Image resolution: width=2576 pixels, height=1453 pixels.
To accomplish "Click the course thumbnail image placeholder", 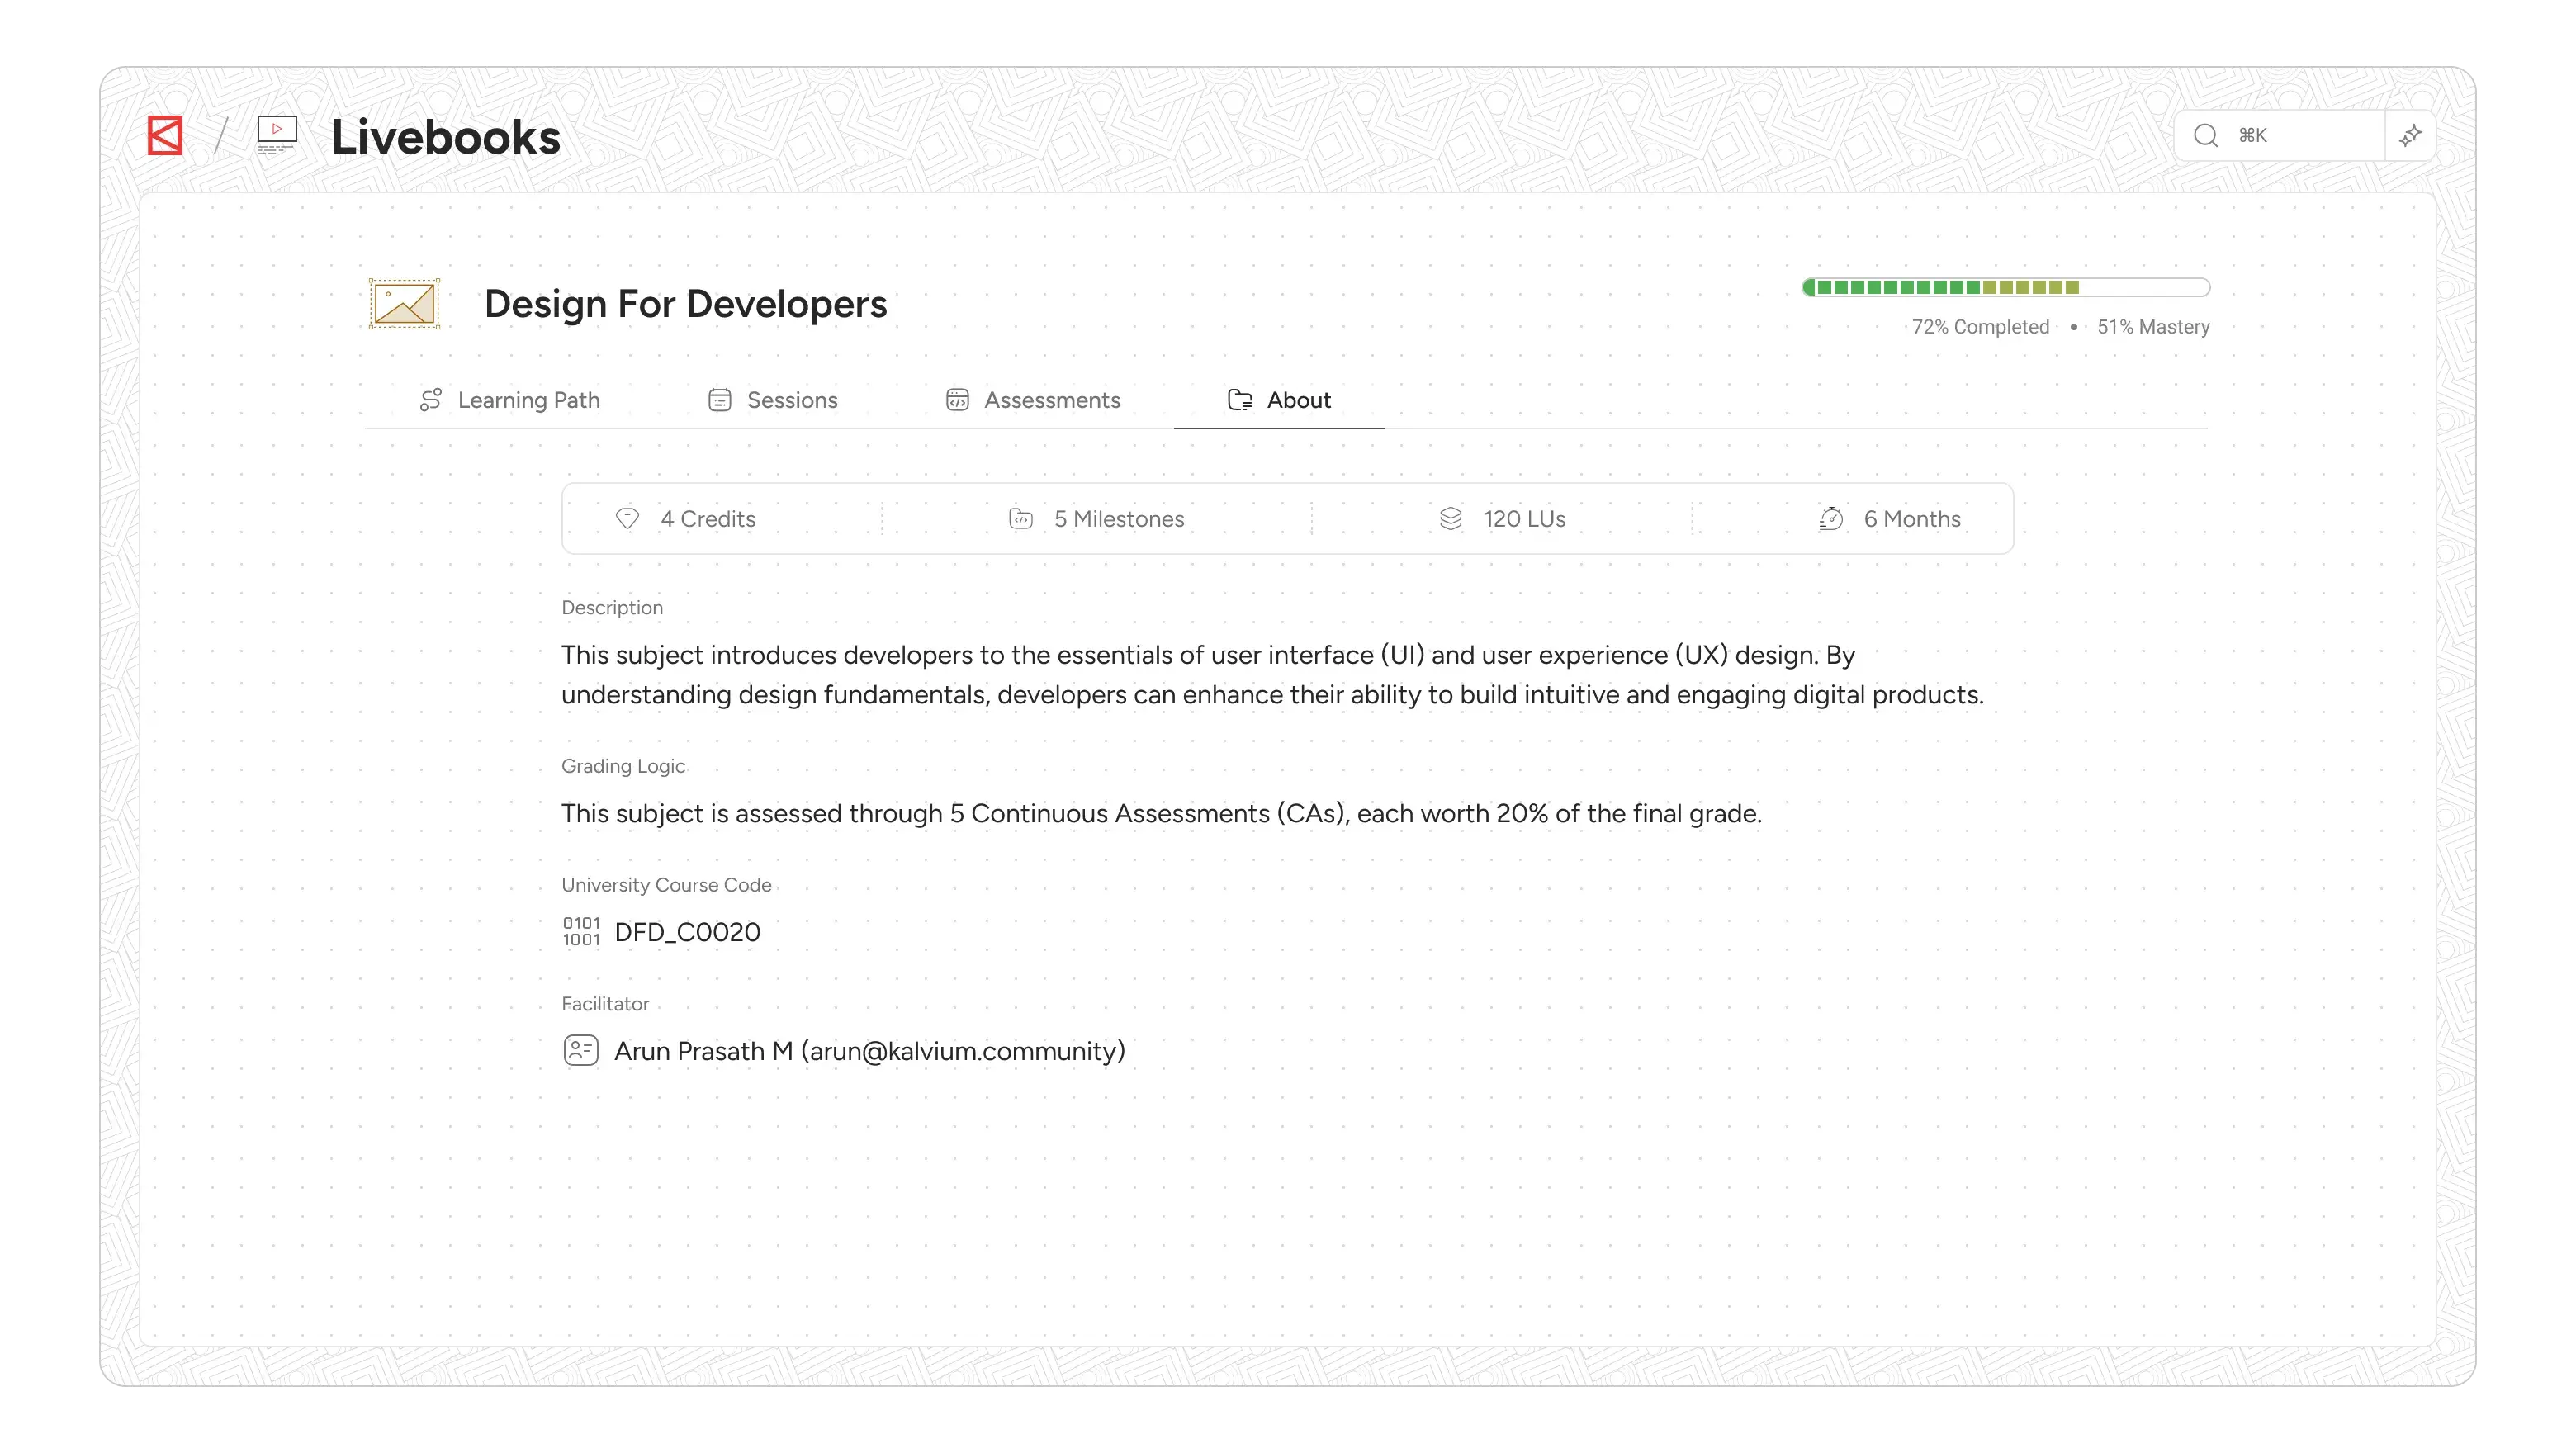I will [403, 303].
